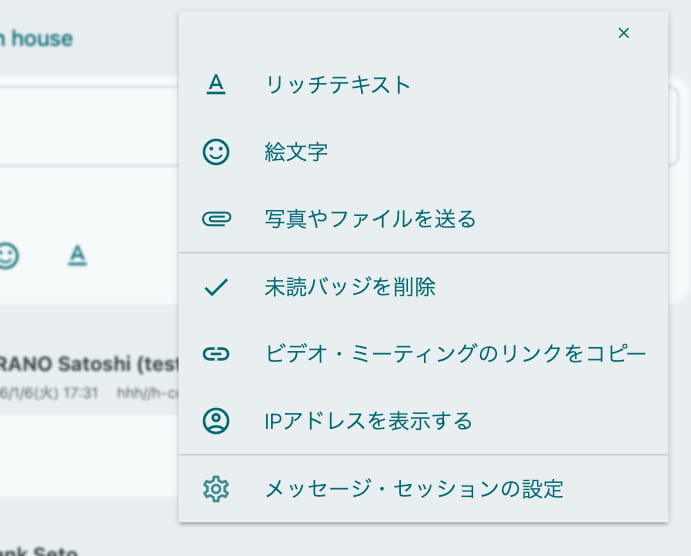Choose 写真やファイルを送る option

[370, 218]
